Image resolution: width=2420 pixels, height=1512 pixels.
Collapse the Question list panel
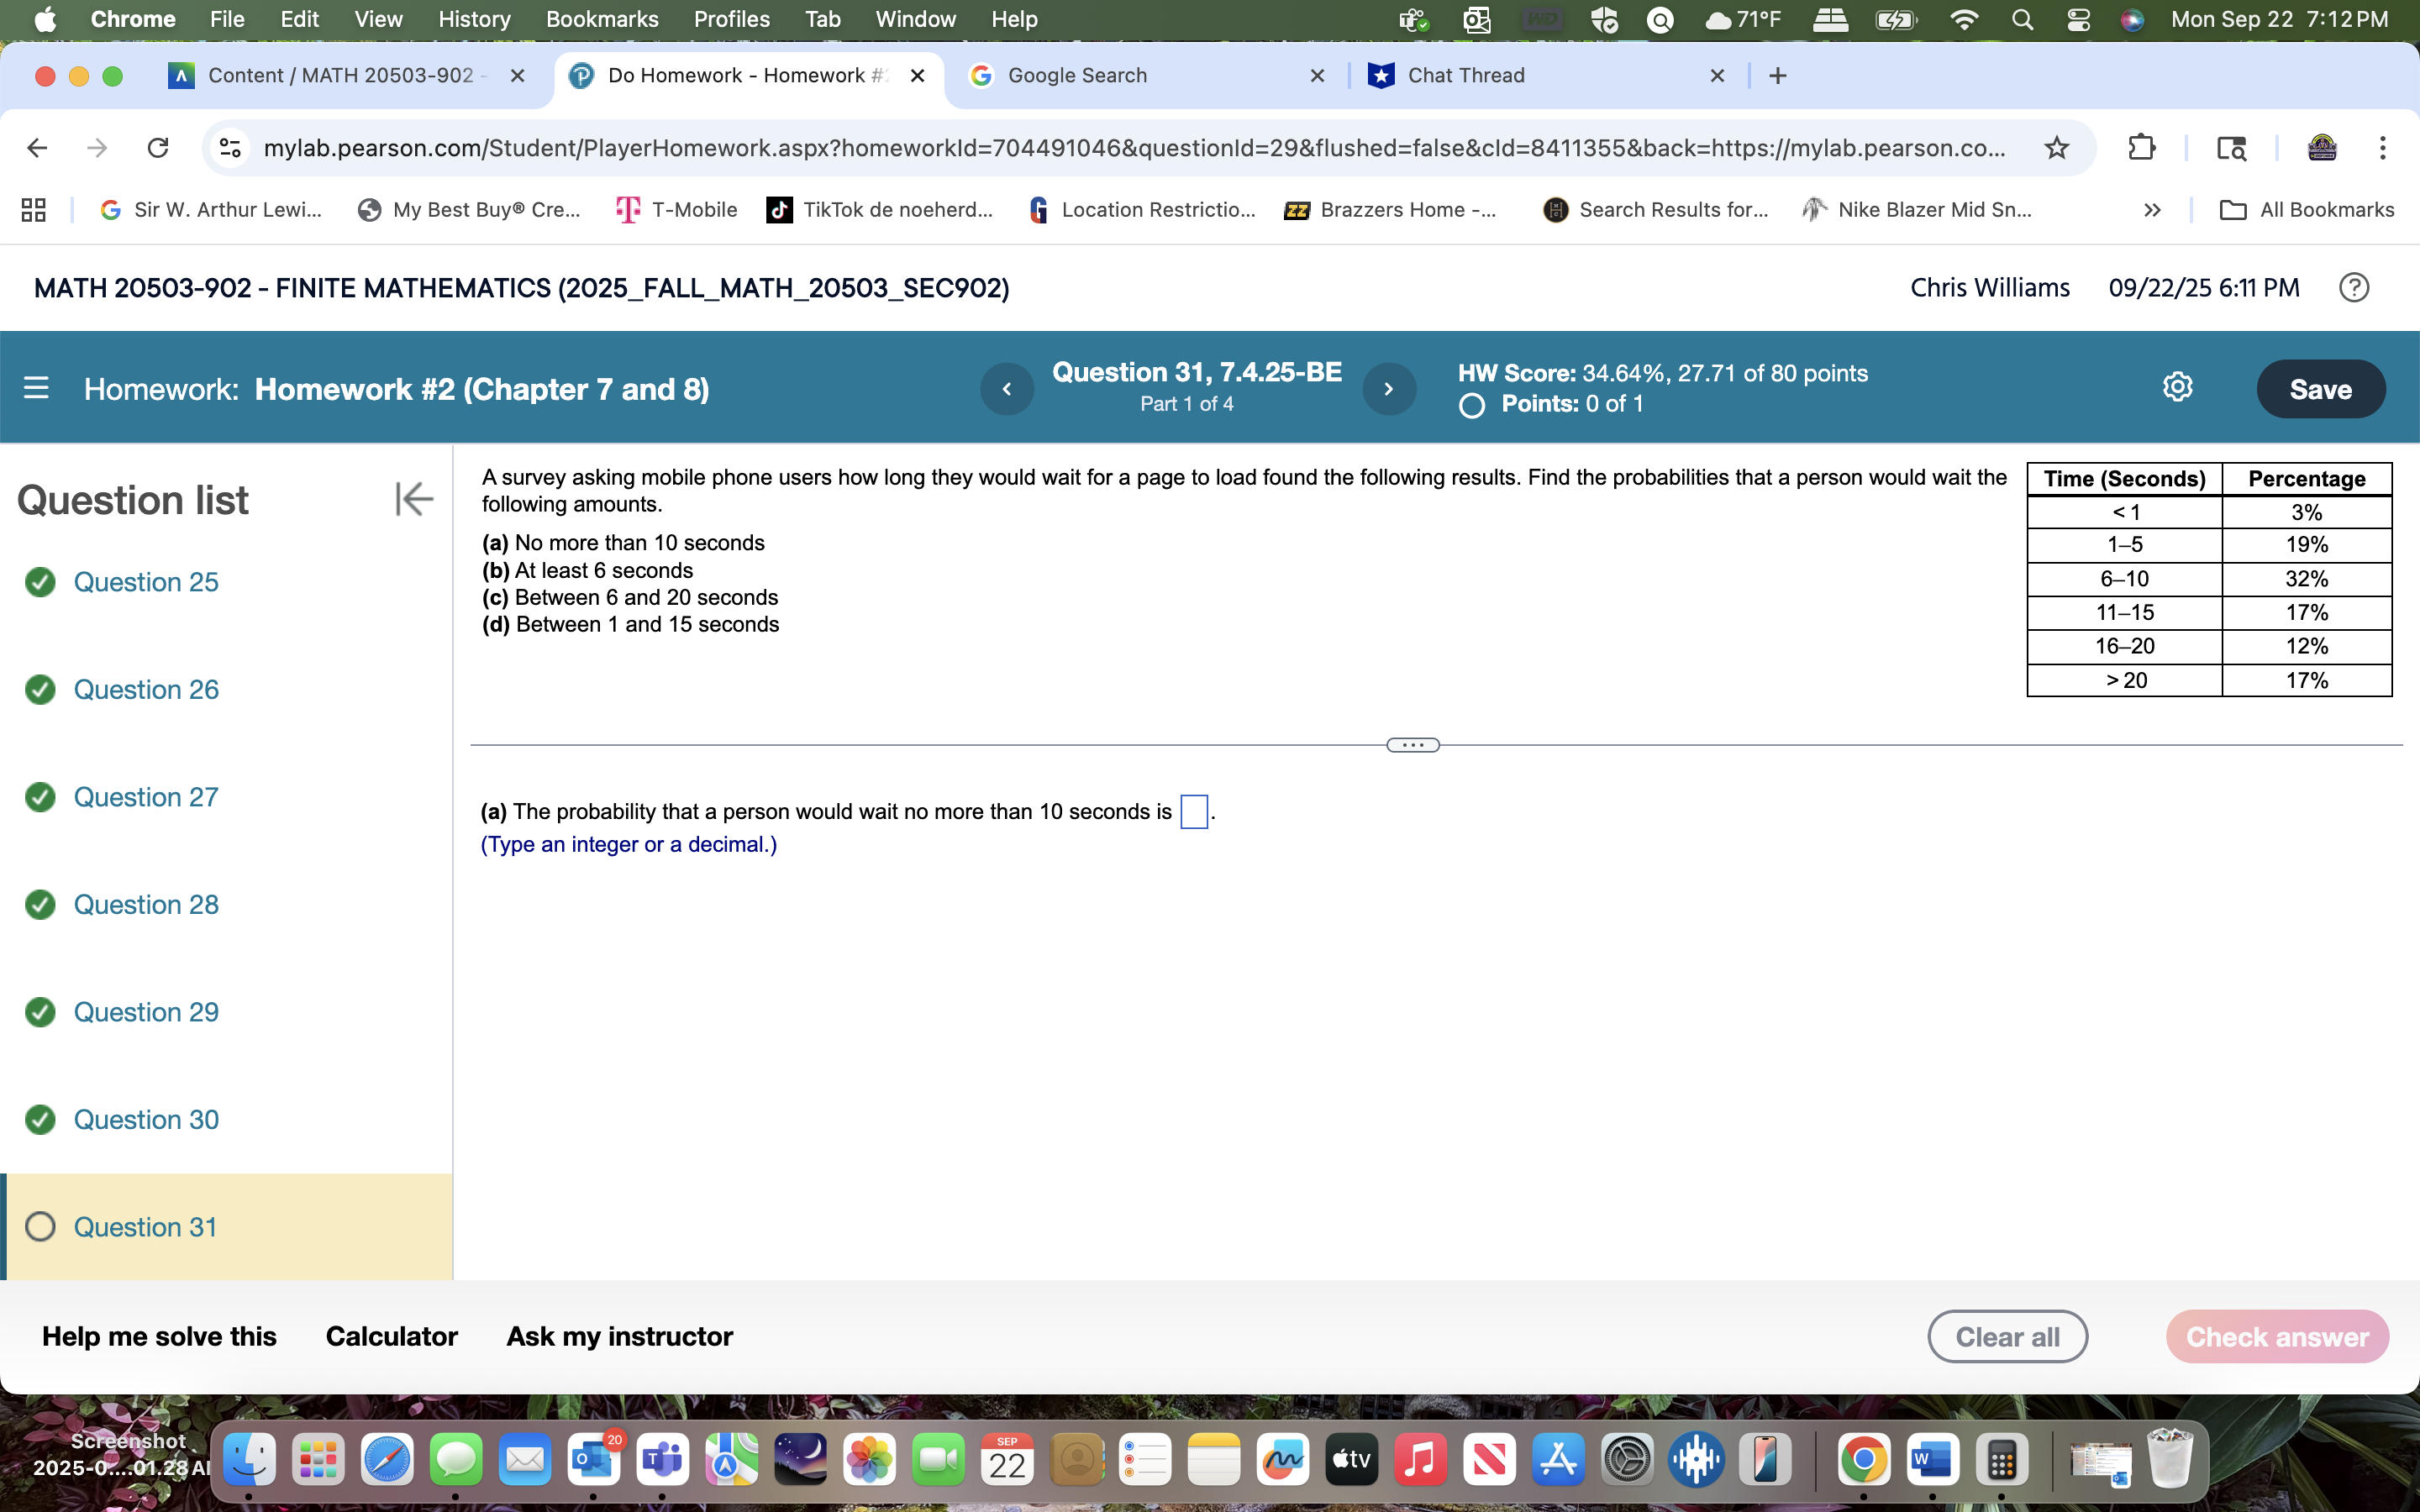pos(413,499)
